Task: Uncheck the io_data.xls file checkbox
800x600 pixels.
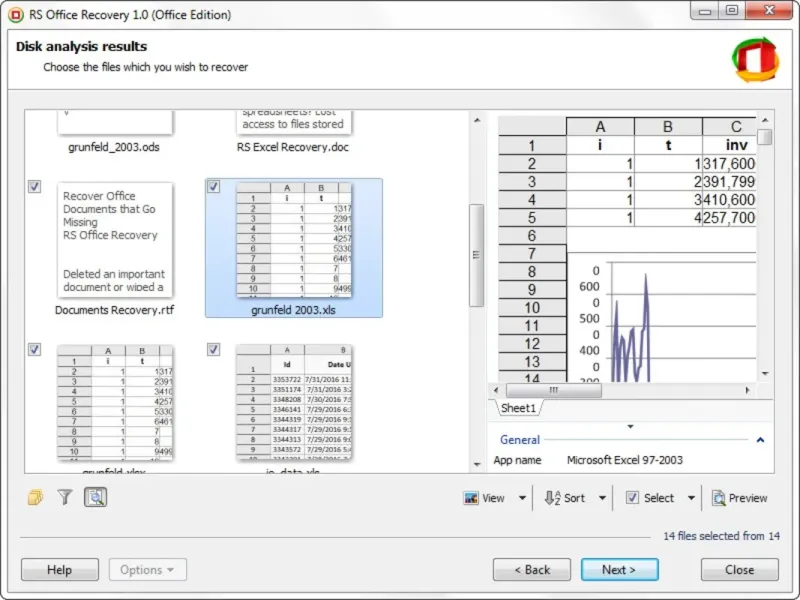Action: click(x=213, y=349)
